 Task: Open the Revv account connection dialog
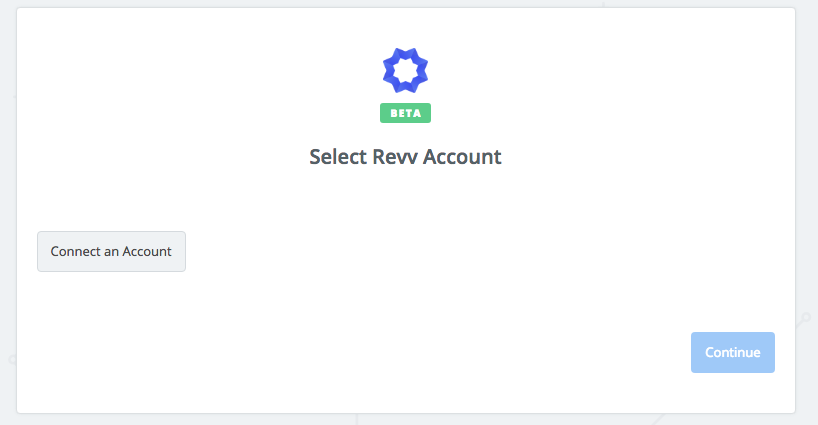click(111, 251)
